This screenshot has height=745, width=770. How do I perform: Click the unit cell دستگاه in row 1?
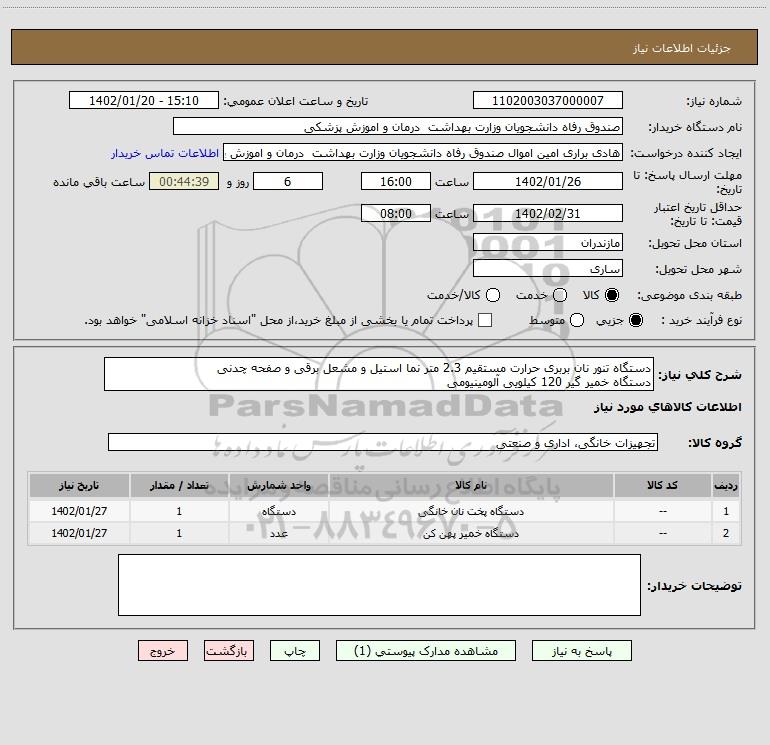coord(278,511)
